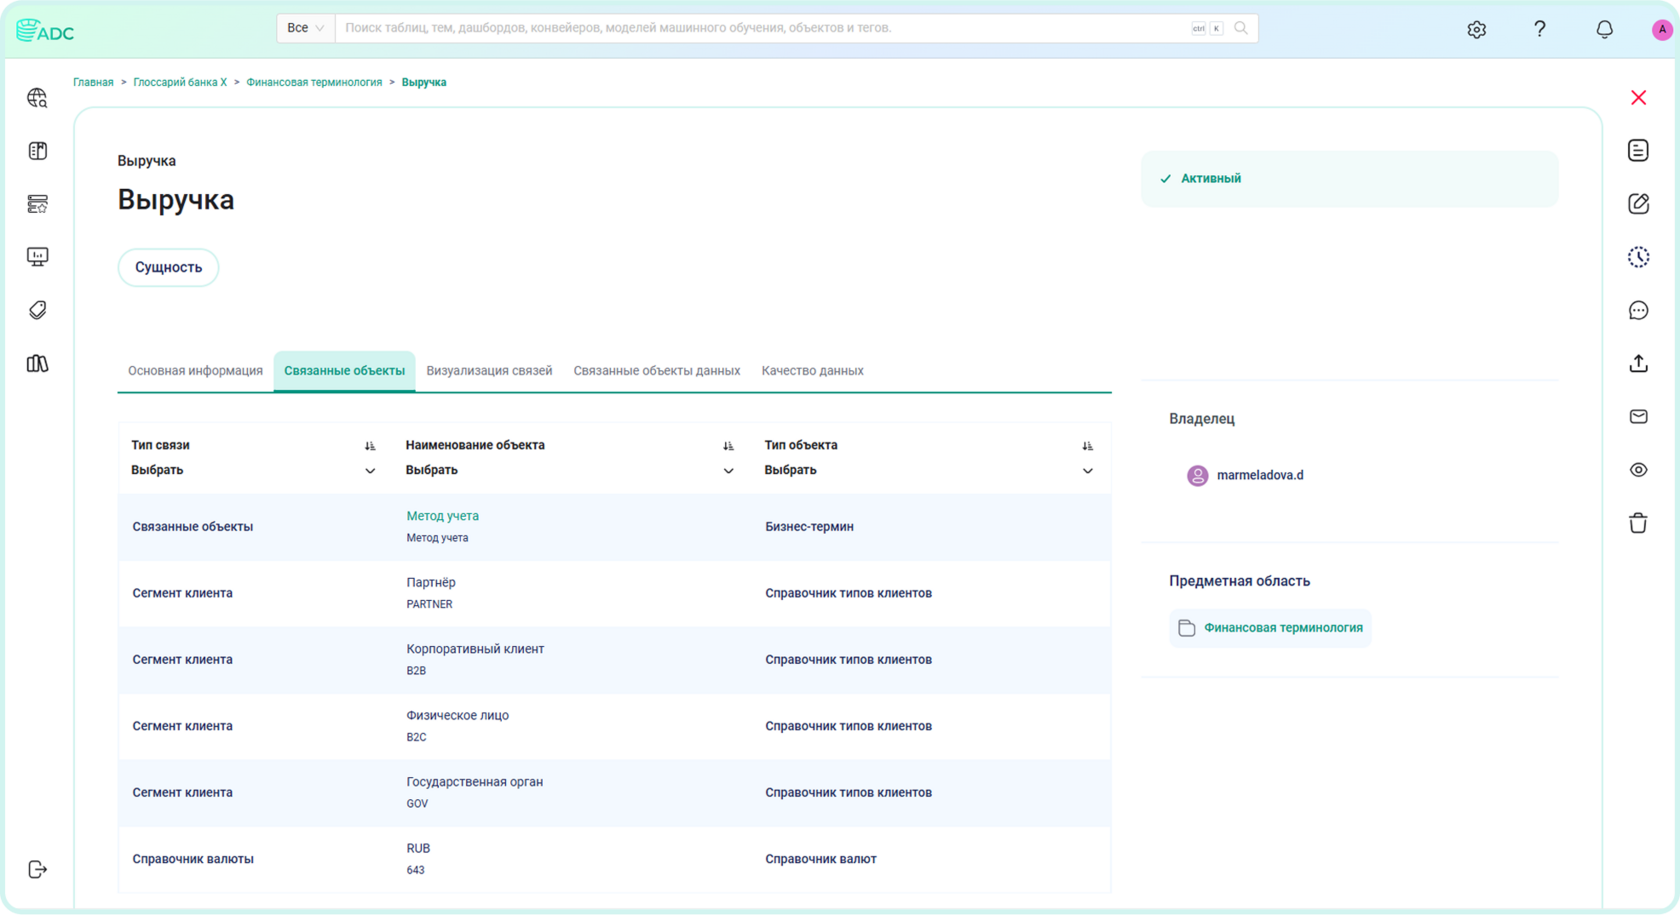The width and height of the screenshot is (1680, 915).
Task: Select the Партнёр object name
Action: (x=431, y=583)
